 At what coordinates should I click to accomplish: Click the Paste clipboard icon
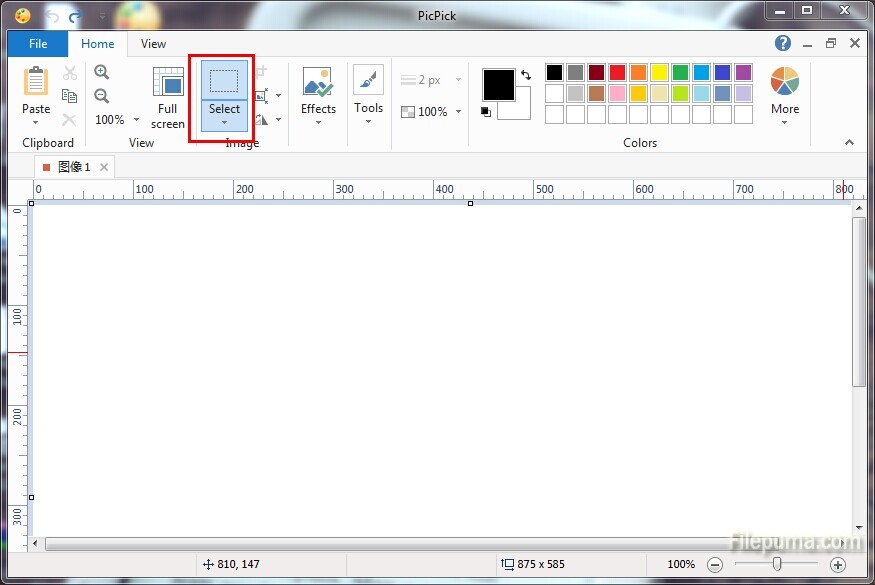[x=36, y=82]
